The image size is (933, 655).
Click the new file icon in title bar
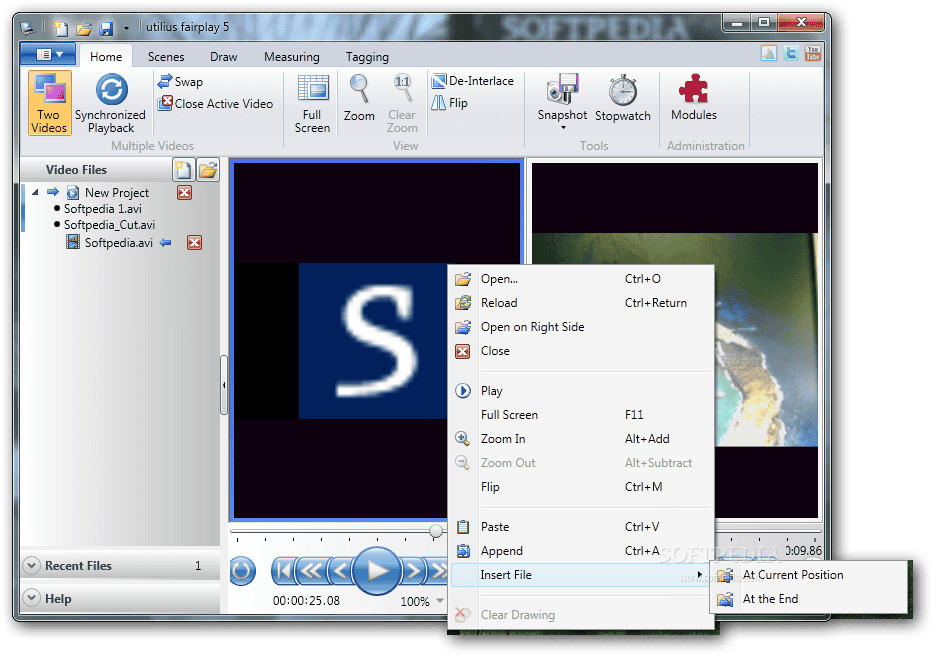pyautogui.click(x=60, y=28)
